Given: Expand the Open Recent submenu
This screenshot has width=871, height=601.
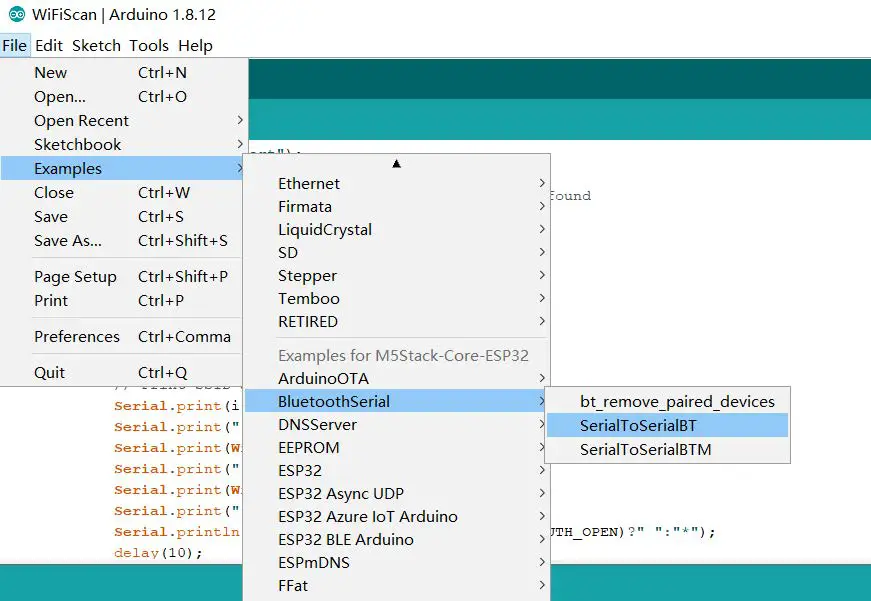Looking at the screenshot, I should tap(122, 121).
